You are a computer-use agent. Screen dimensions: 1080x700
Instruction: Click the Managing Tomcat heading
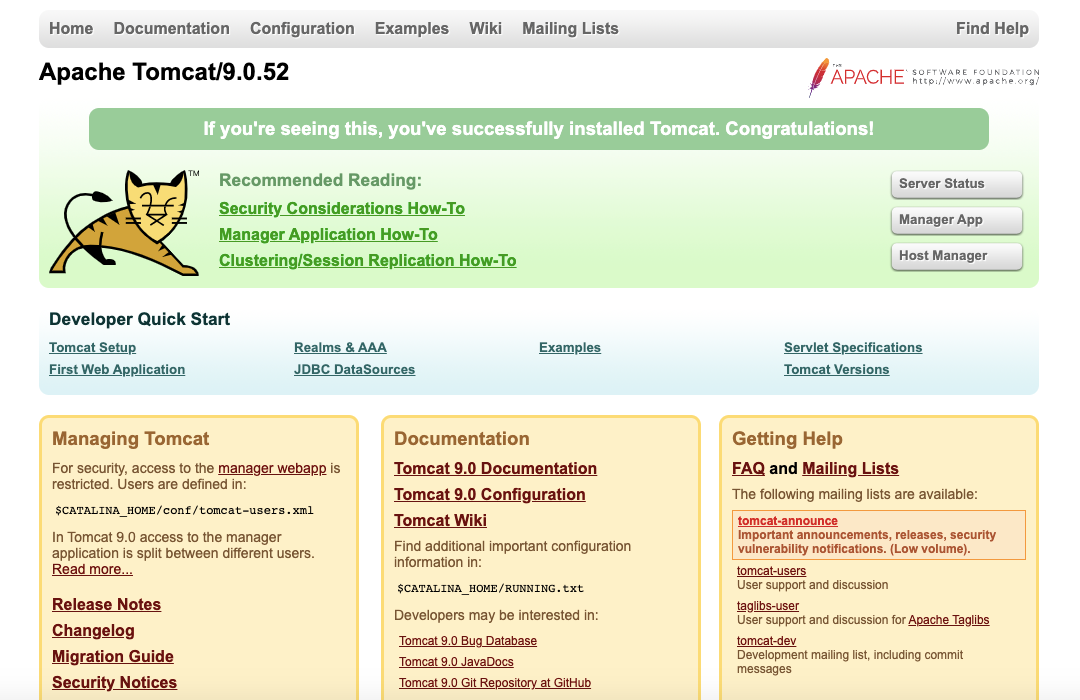click(131, 439)
